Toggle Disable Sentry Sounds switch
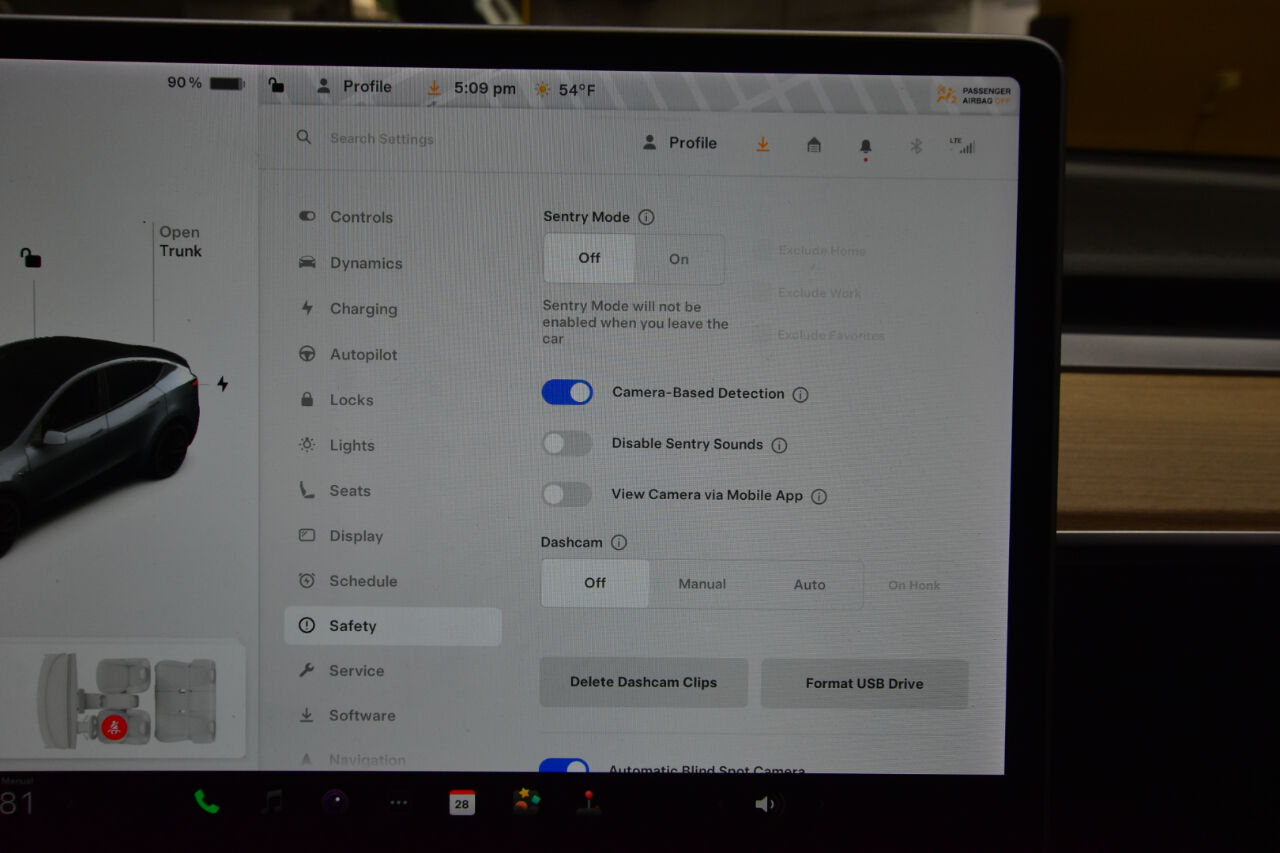 567,443
